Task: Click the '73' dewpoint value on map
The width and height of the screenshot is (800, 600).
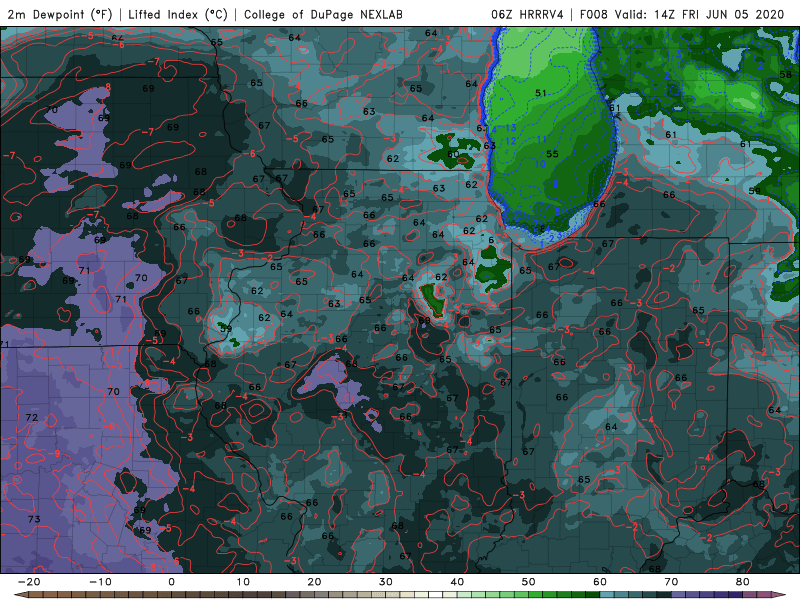Action: click(34, 519)
